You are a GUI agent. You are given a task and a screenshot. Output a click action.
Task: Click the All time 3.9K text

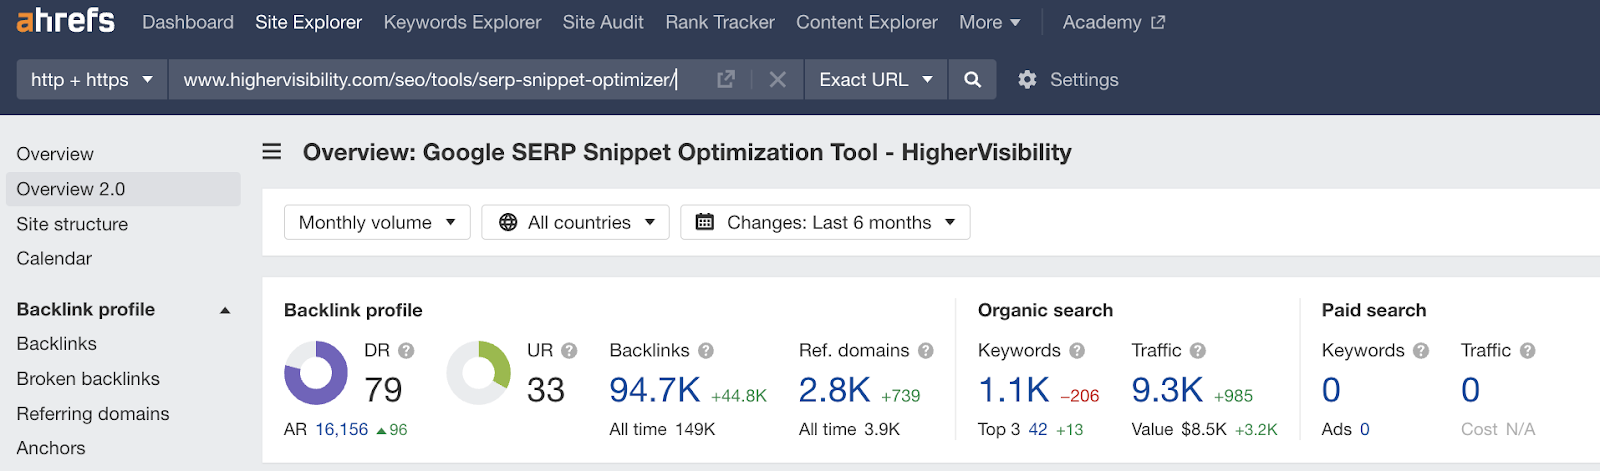pyautogui.click(x=850, y=429)
